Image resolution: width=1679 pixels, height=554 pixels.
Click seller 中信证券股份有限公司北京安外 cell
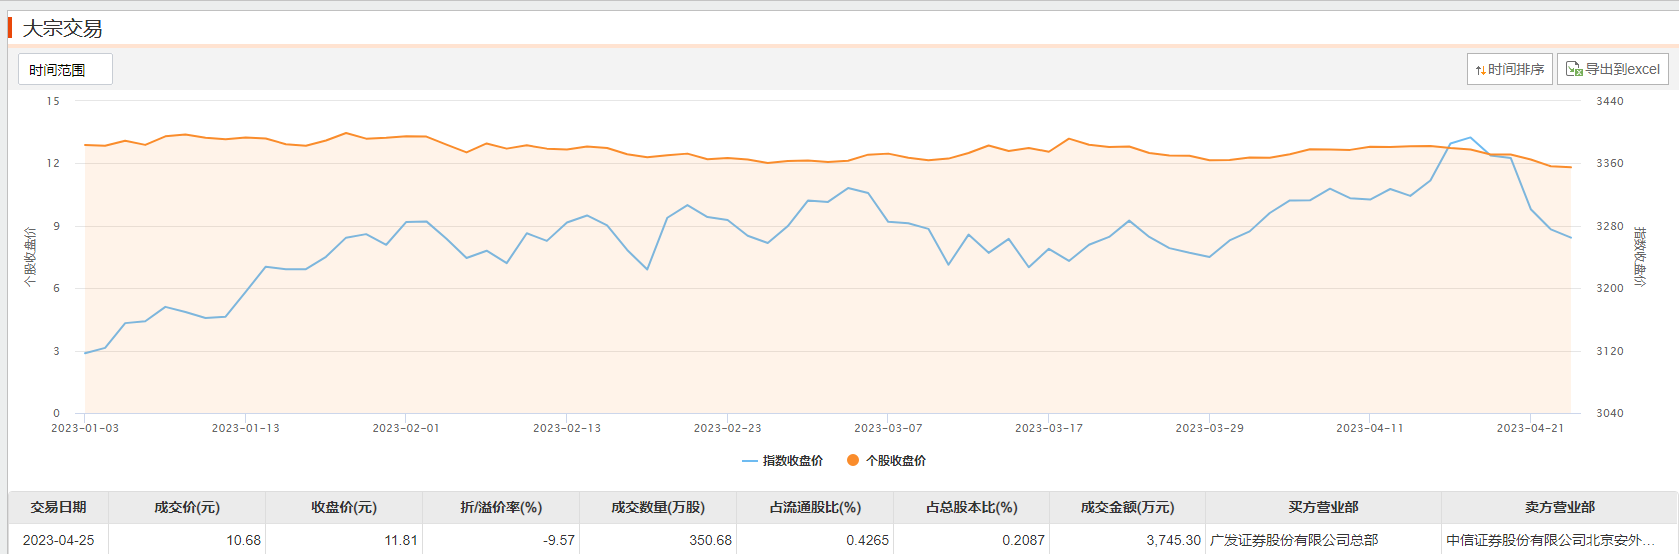click(1559, 540)
